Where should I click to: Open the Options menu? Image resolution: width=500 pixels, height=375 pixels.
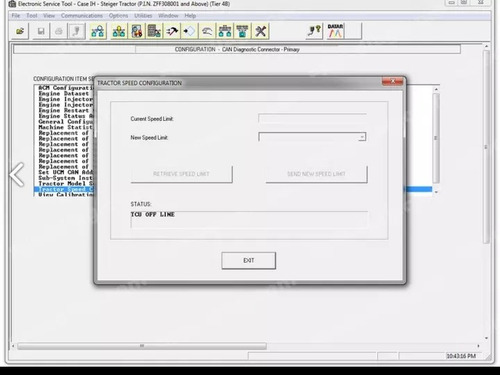point(118,16)
